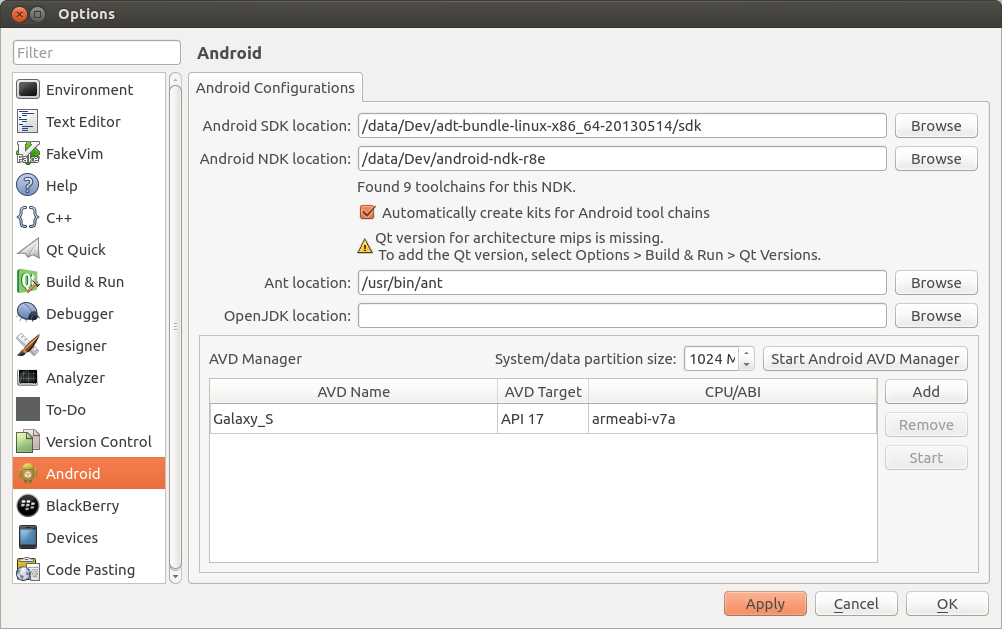Click the AVD Name column header
The image size is (1002, 629).
coord(353,392)
